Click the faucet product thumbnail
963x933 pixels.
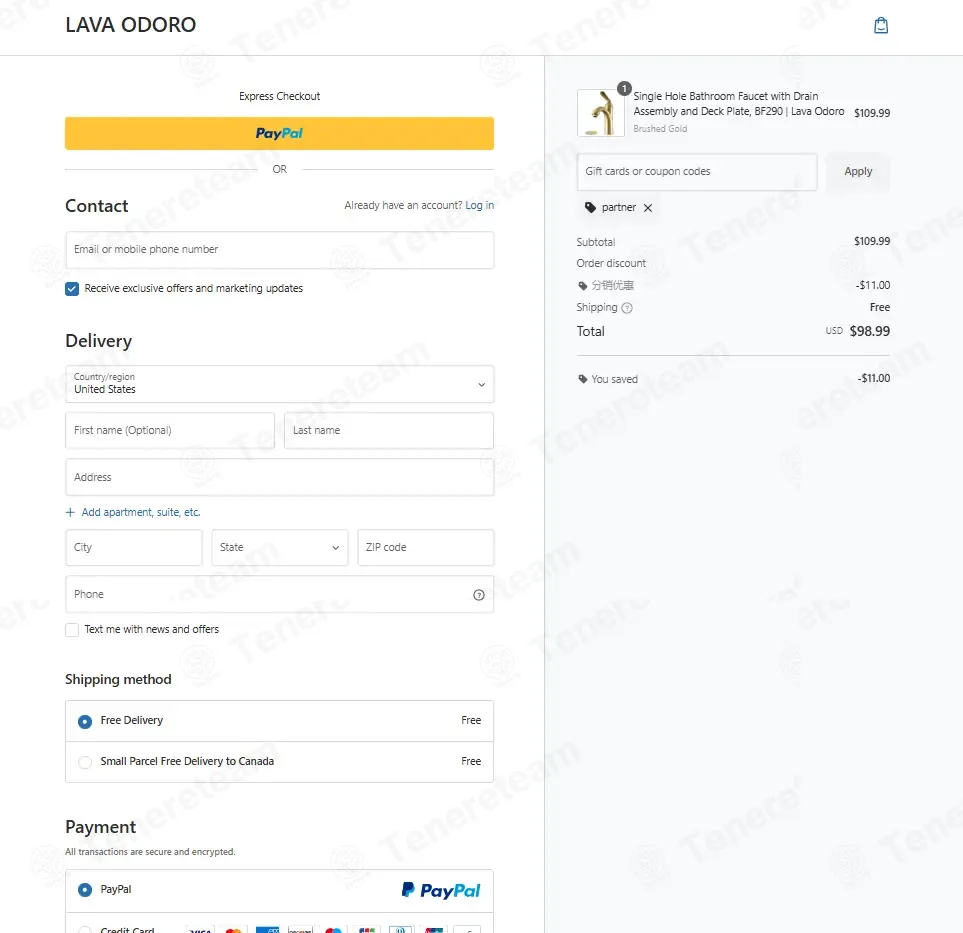[x=601, y=113]
